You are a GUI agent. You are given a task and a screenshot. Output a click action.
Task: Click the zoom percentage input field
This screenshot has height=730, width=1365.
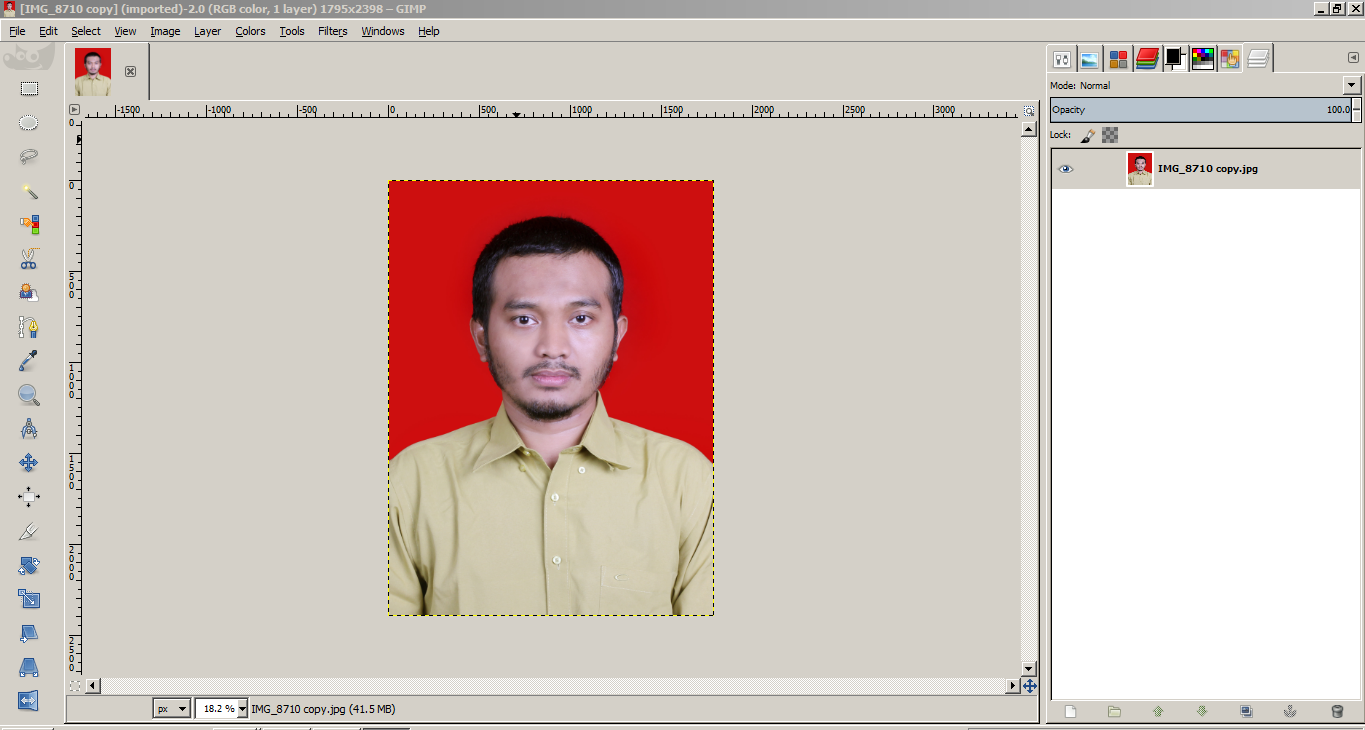(216, 709)
